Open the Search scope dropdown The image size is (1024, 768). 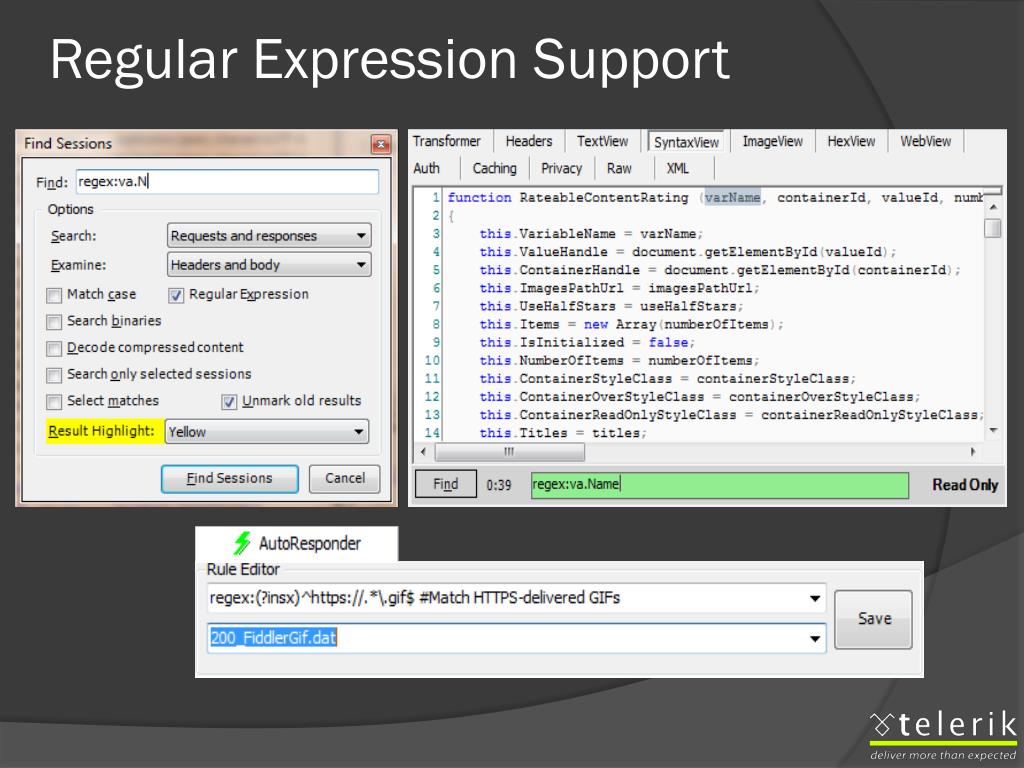tap(269, 236)
